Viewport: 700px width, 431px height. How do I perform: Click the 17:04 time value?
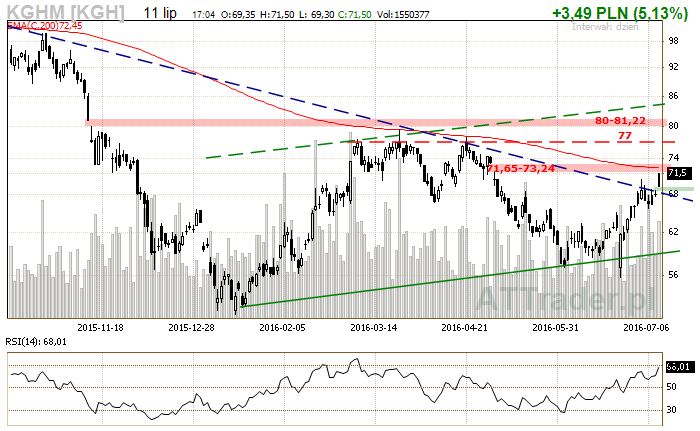pos(203,15)
